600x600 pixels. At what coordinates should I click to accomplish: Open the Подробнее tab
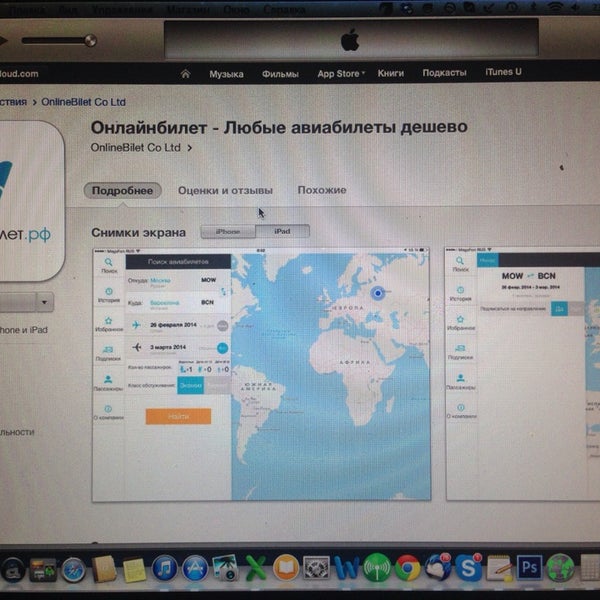click(x=122, y=191)
